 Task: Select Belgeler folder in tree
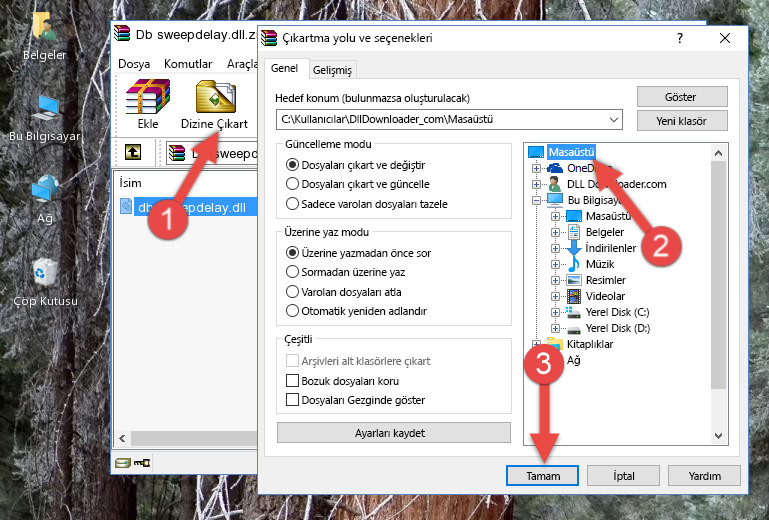605,232
